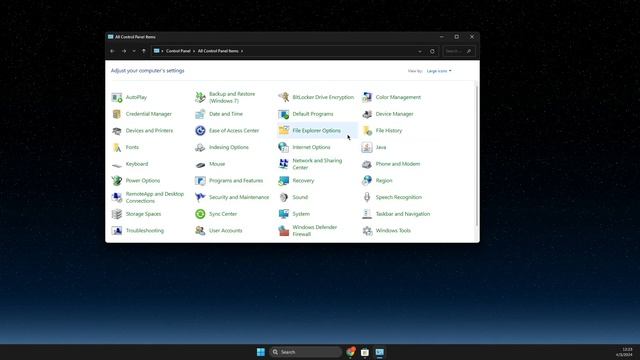Click the Sound speaker icon
Viewport: 640px width, 360px height.
283,198
